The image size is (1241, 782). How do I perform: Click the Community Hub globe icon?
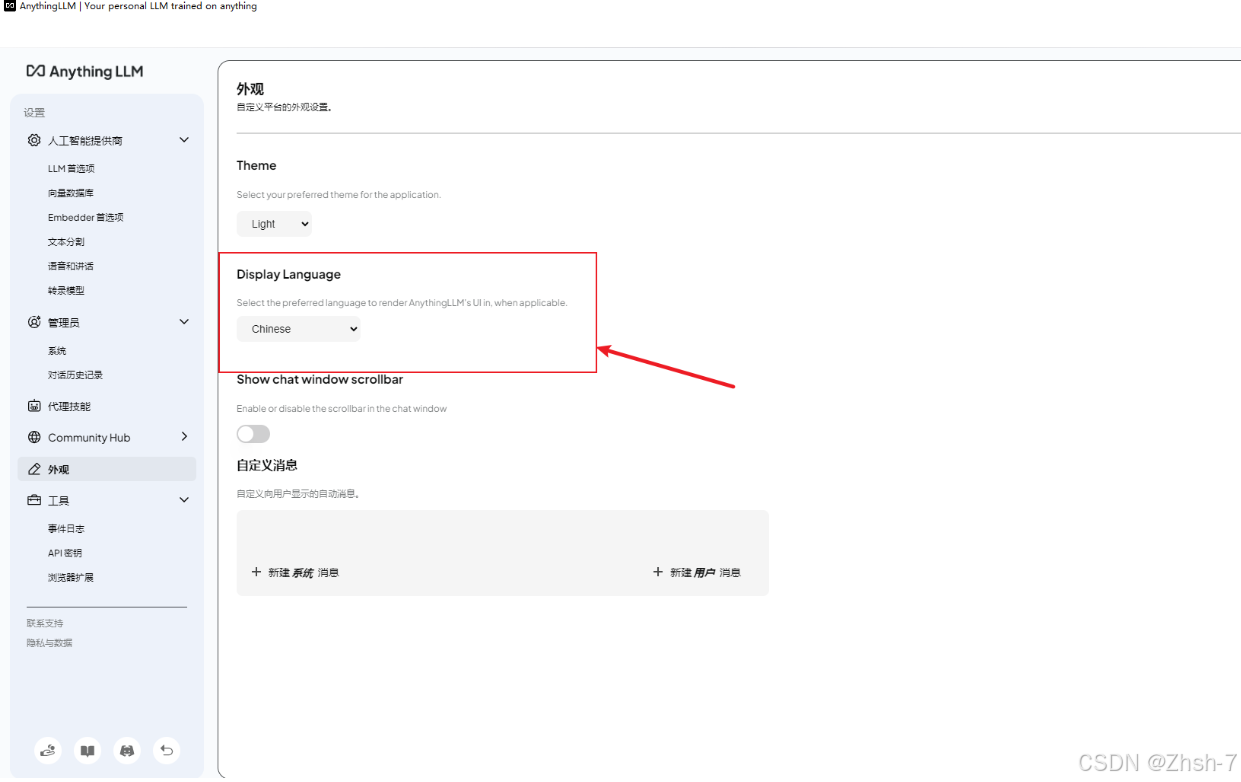click(x=35, y=437)
